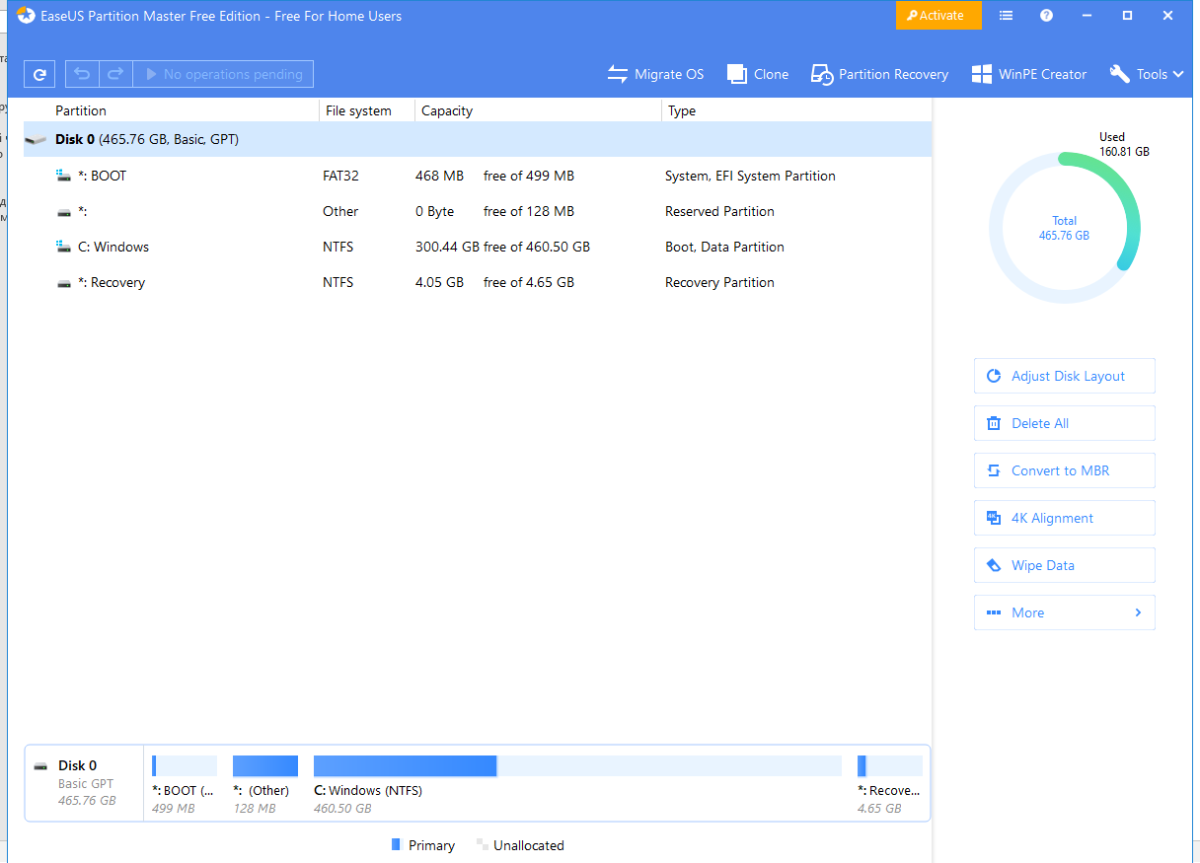
Task: Click the 4K Alignment icon
Action: [x=994, y=518]
